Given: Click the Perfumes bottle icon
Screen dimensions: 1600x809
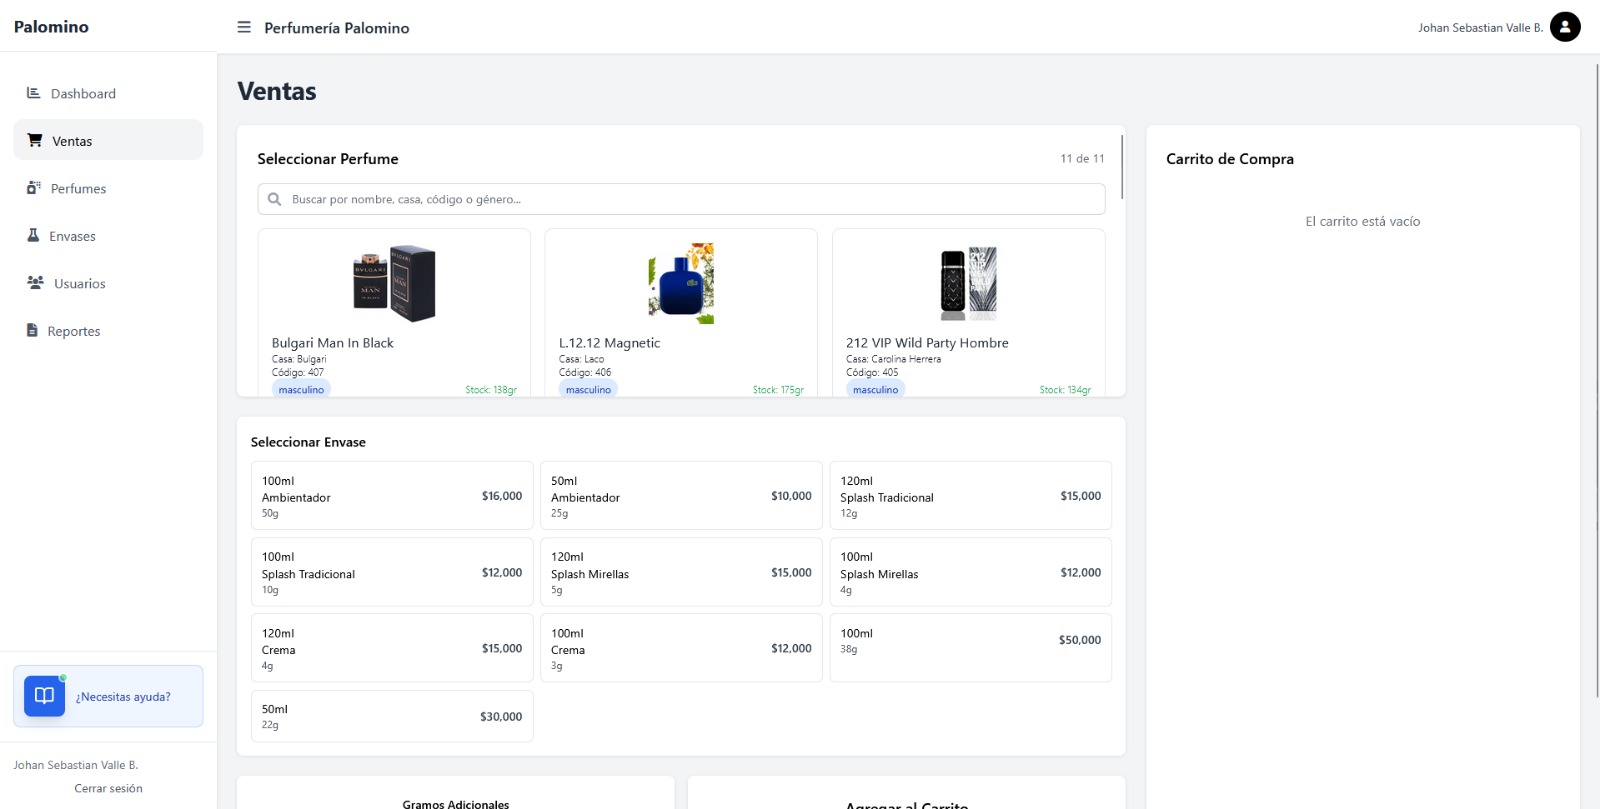Looking at the screenshot, I should click(x=34, y=187).
